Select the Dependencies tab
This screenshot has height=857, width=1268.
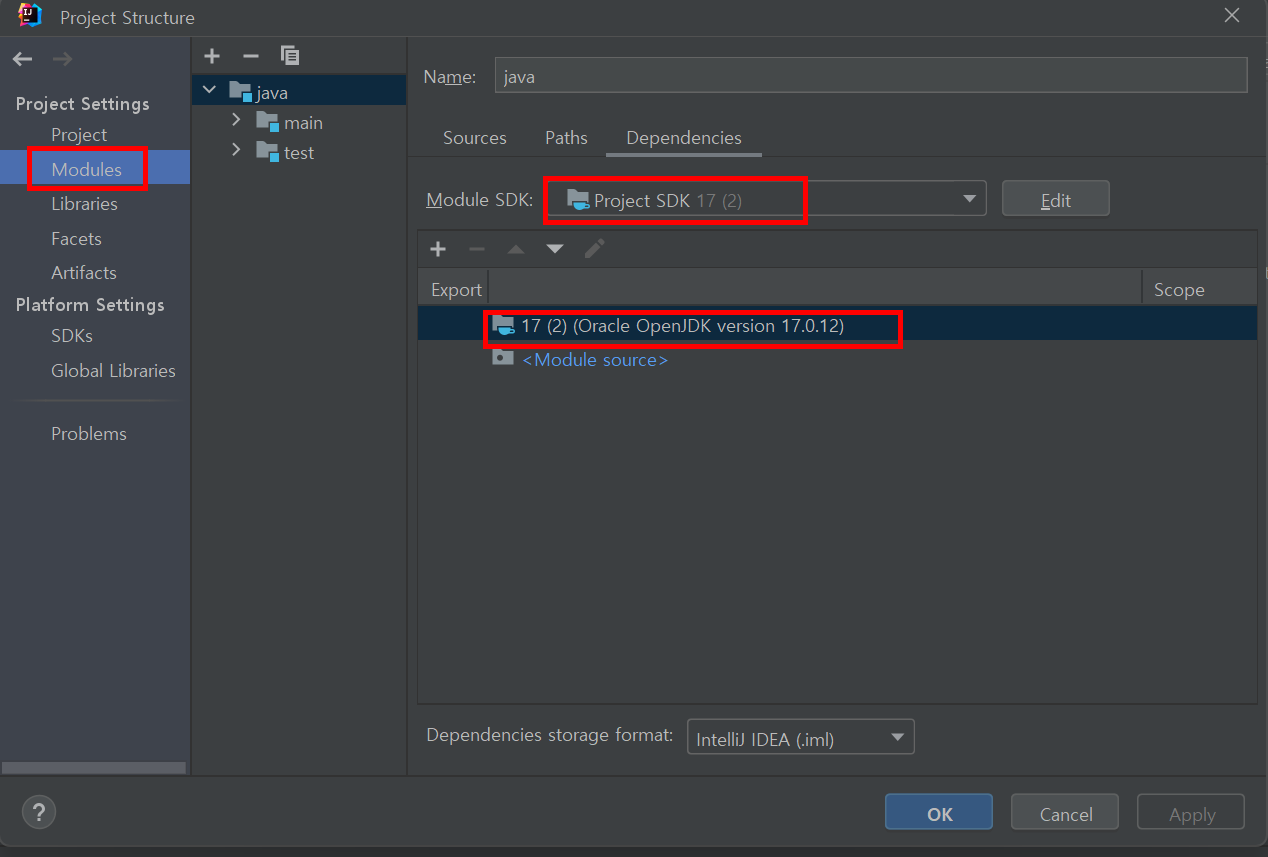pyautogui.click(x=684, y=138)
